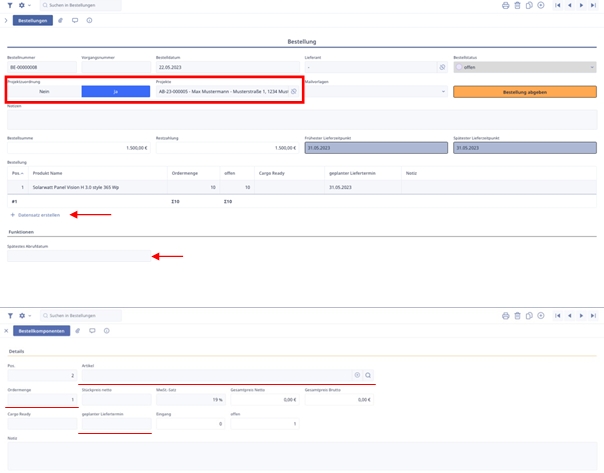
Task: Go to first record in lower toolbar
Action: click(x=558, y=316)
